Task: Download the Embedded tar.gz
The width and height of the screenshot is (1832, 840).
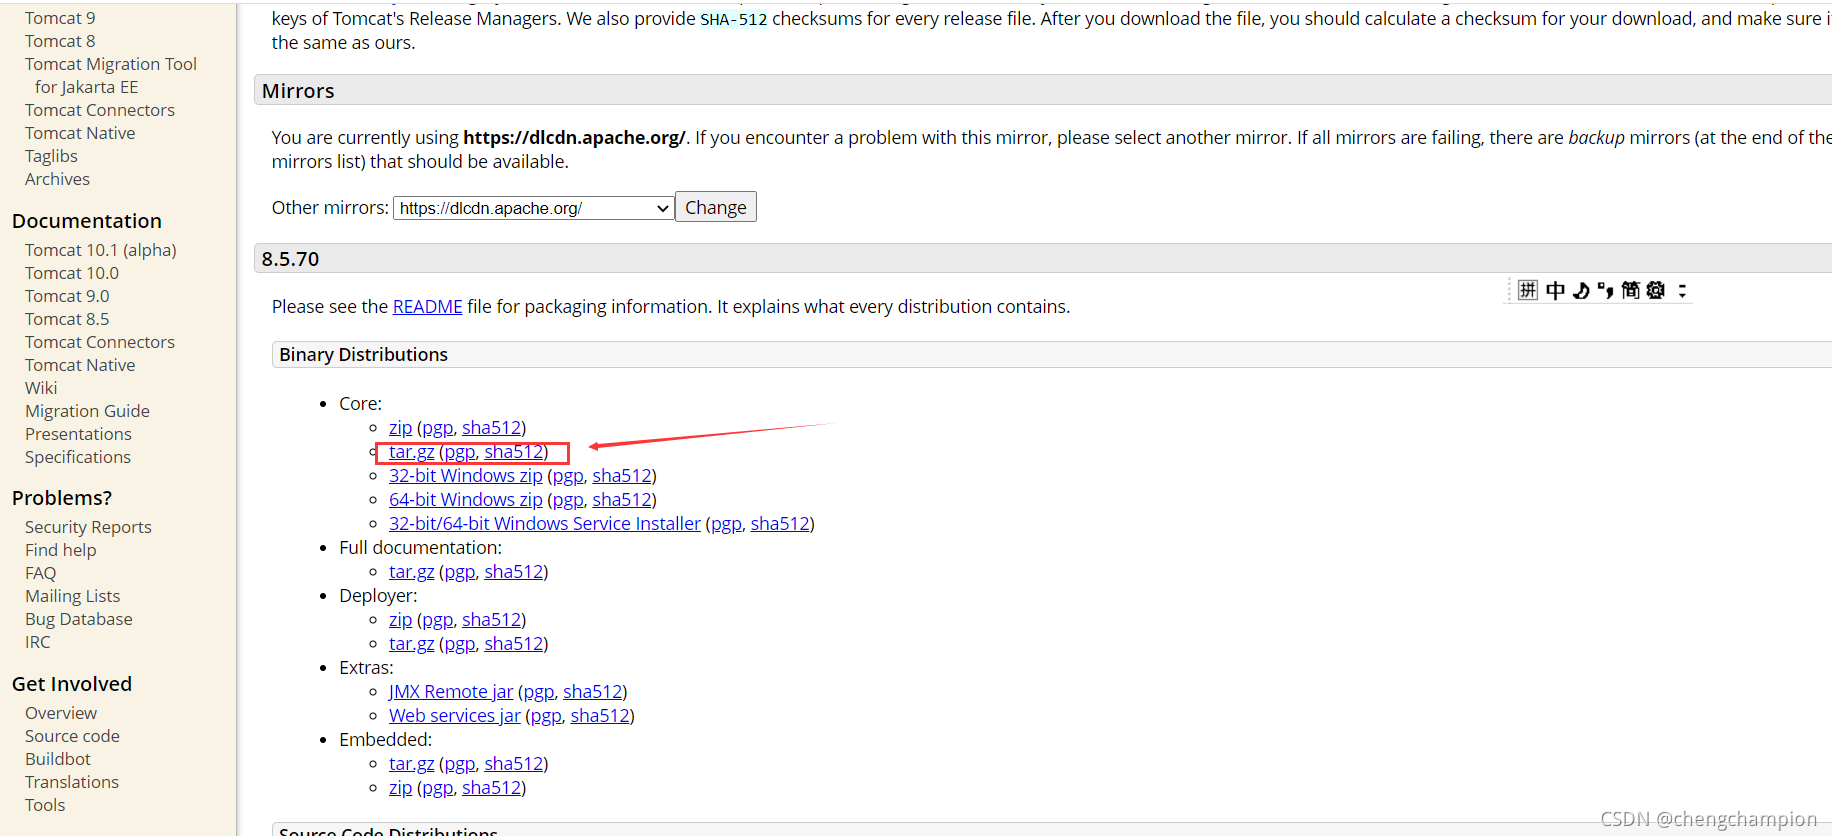Action: 412,764
